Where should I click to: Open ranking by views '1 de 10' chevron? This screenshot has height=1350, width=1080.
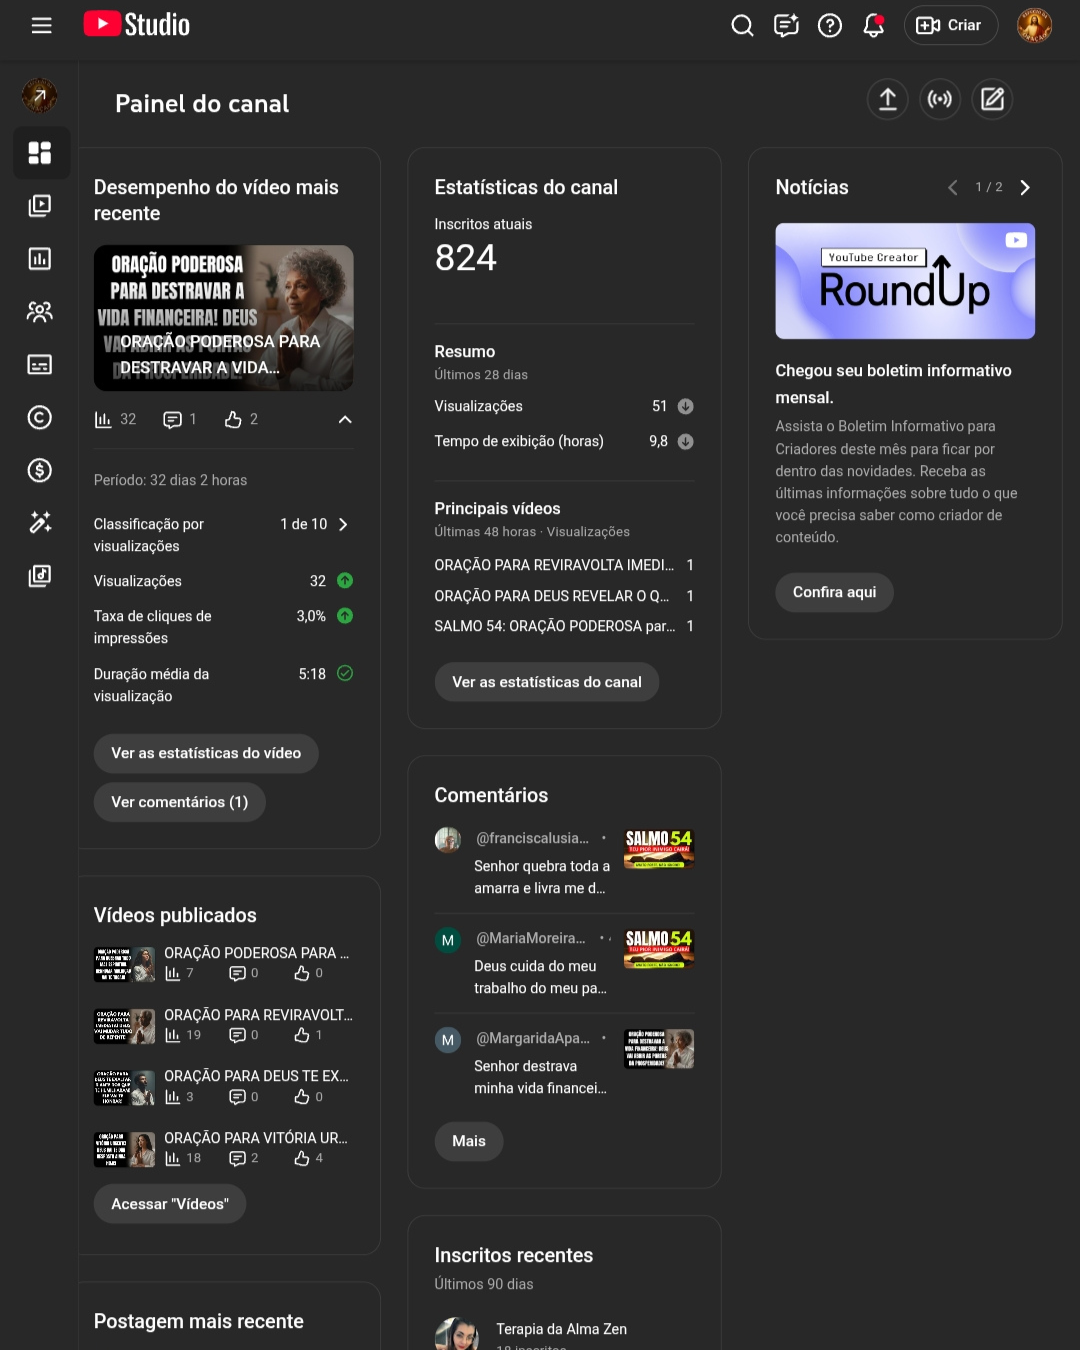coord(343,525)
